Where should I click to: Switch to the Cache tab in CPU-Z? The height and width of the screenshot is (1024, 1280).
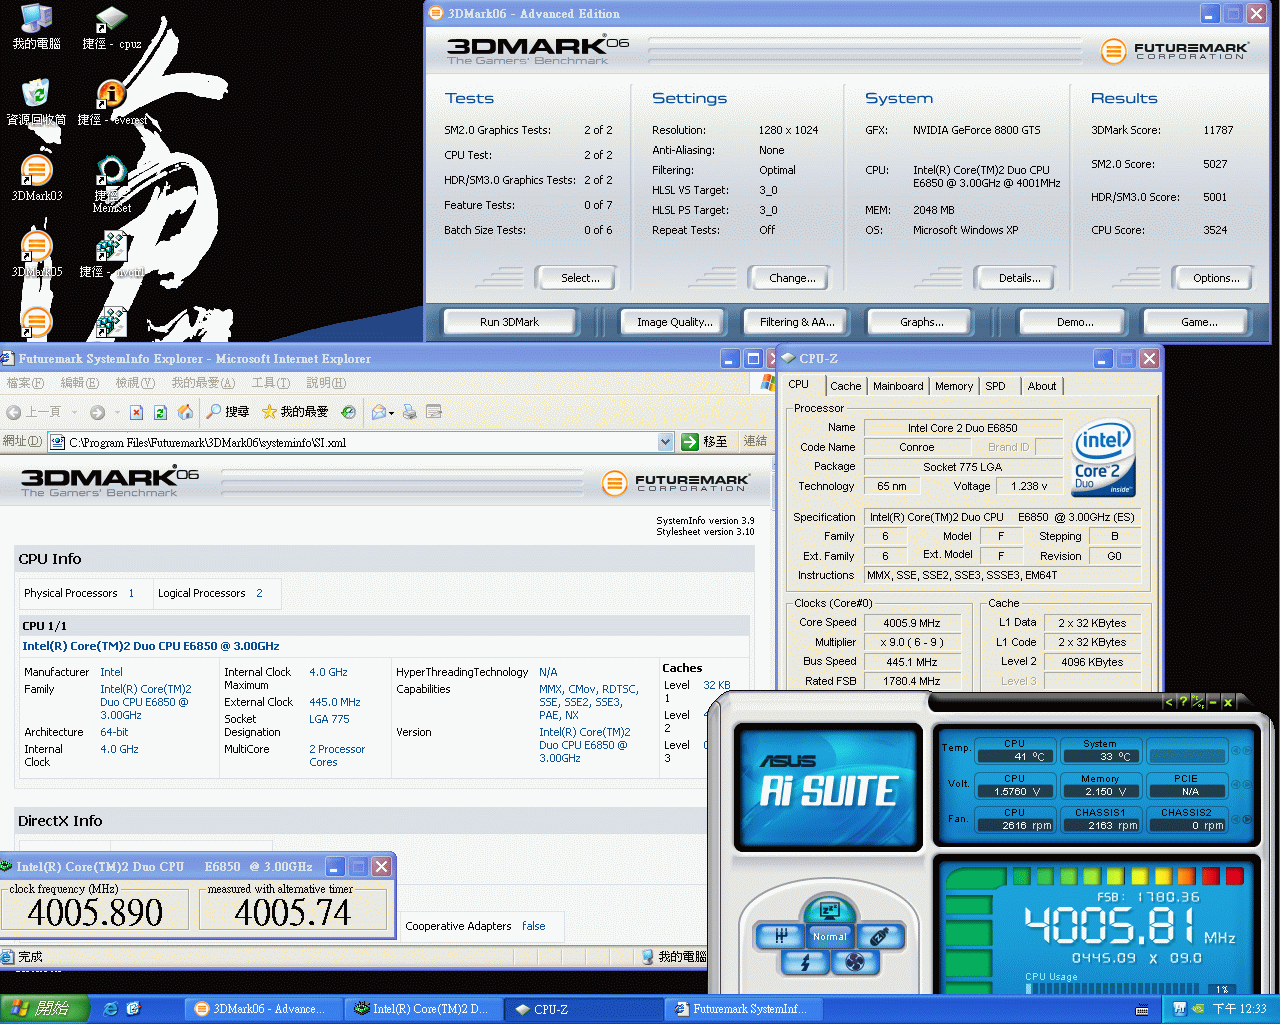(x=845, y=386)
